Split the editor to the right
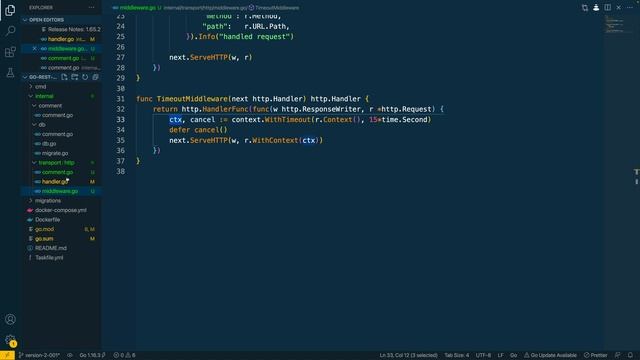 (607, 8)
